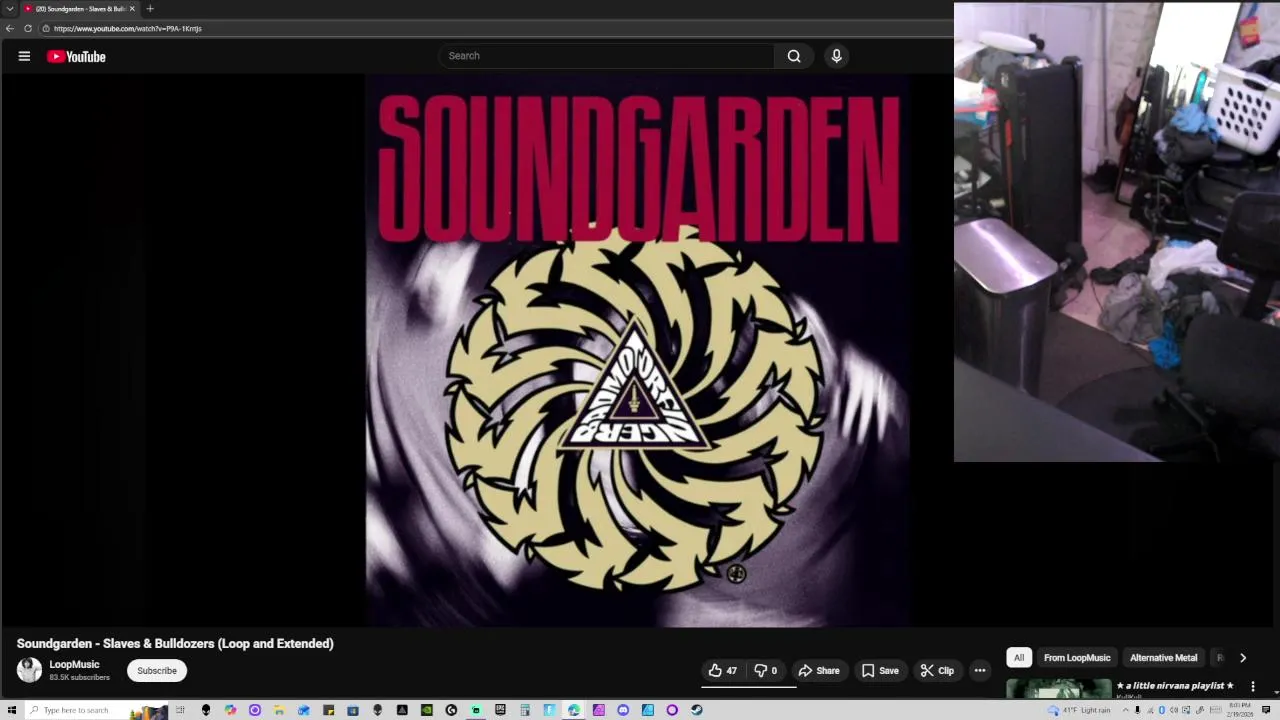Create a clip with the Clip button
This screenshot has width=1280, height=720.
(937, 671)
